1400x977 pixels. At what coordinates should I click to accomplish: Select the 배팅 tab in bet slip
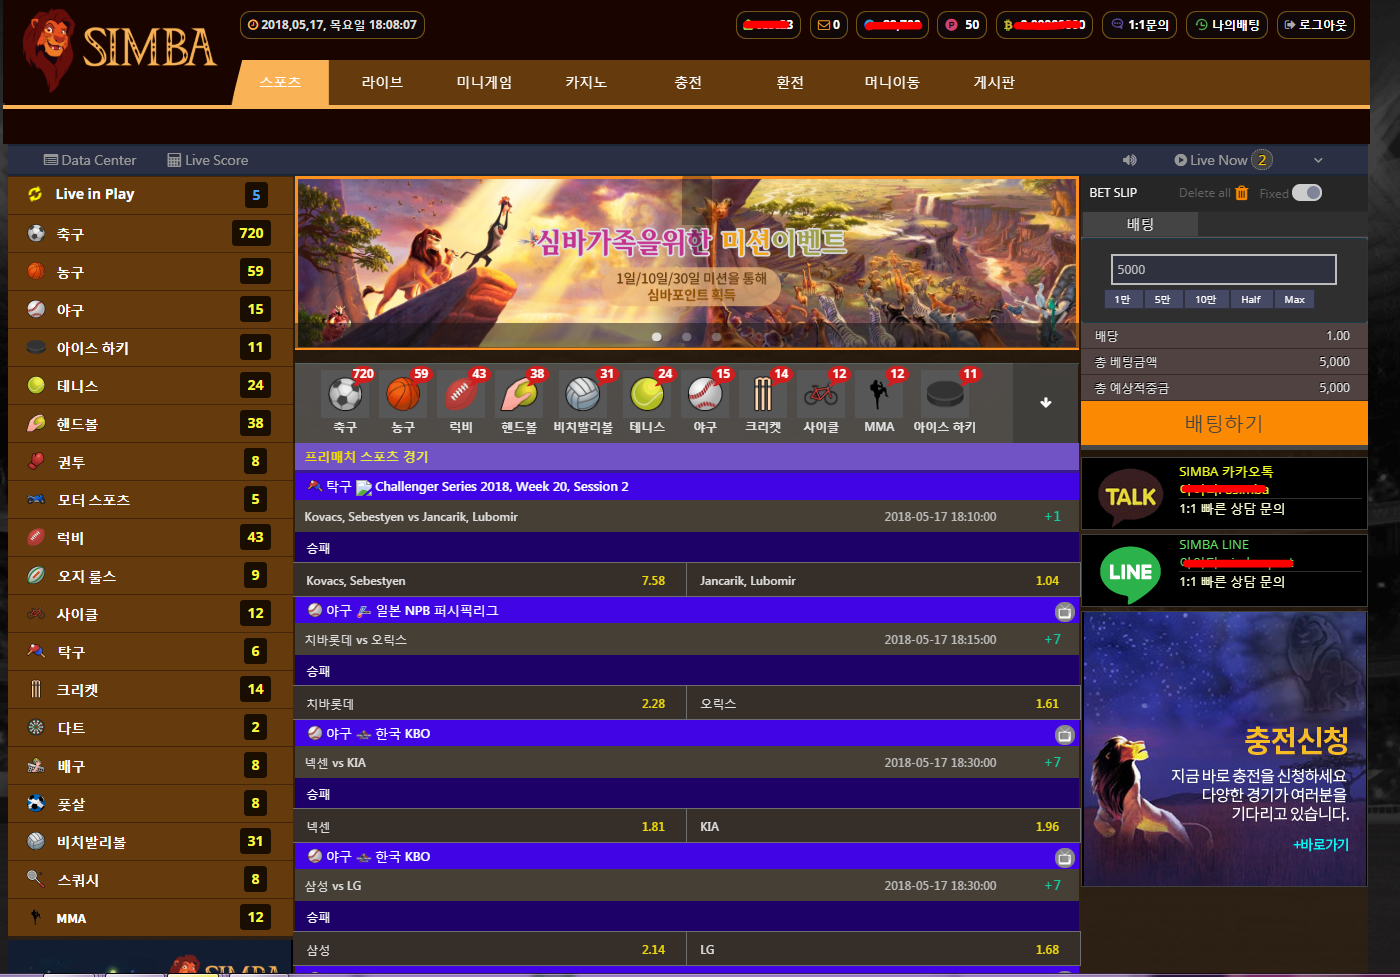point(1141,224)
